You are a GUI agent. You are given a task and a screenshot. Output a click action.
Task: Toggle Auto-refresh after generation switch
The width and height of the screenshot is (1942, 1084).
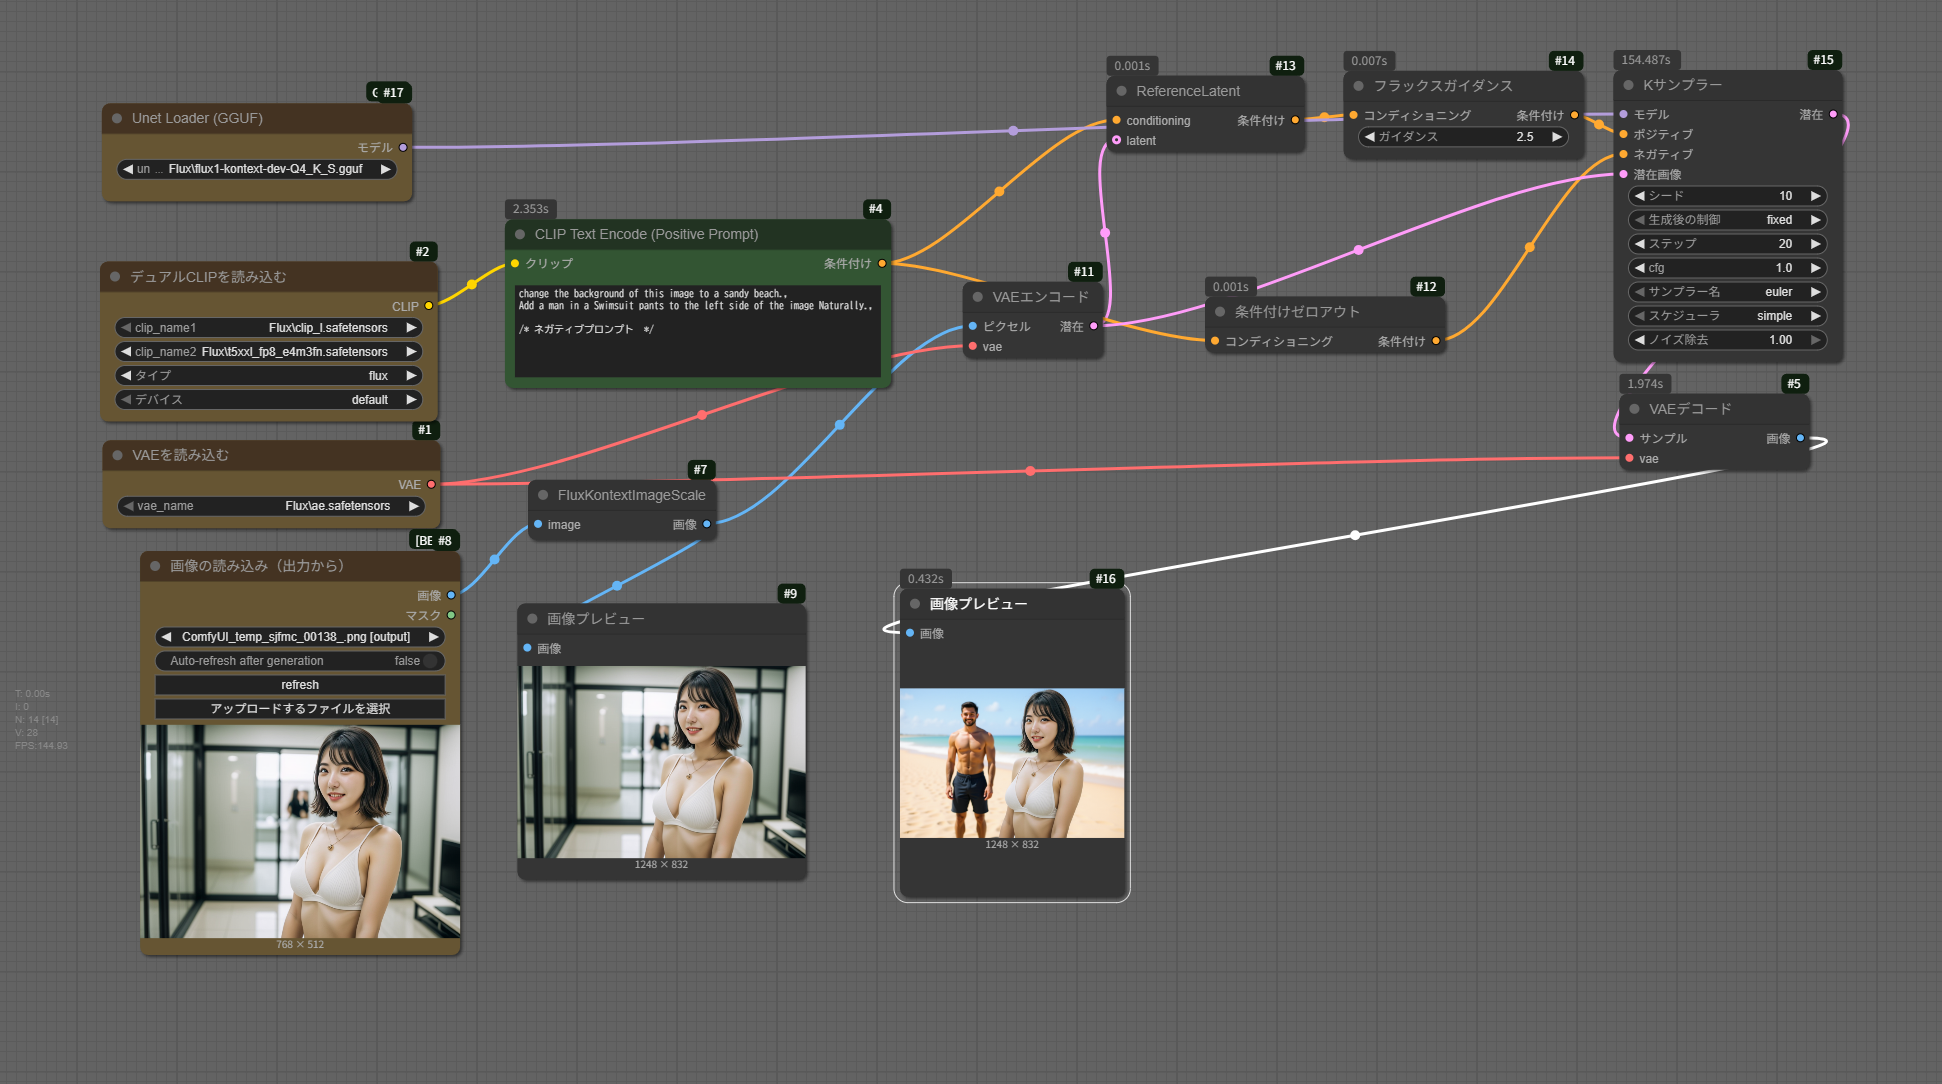point(430,661)
